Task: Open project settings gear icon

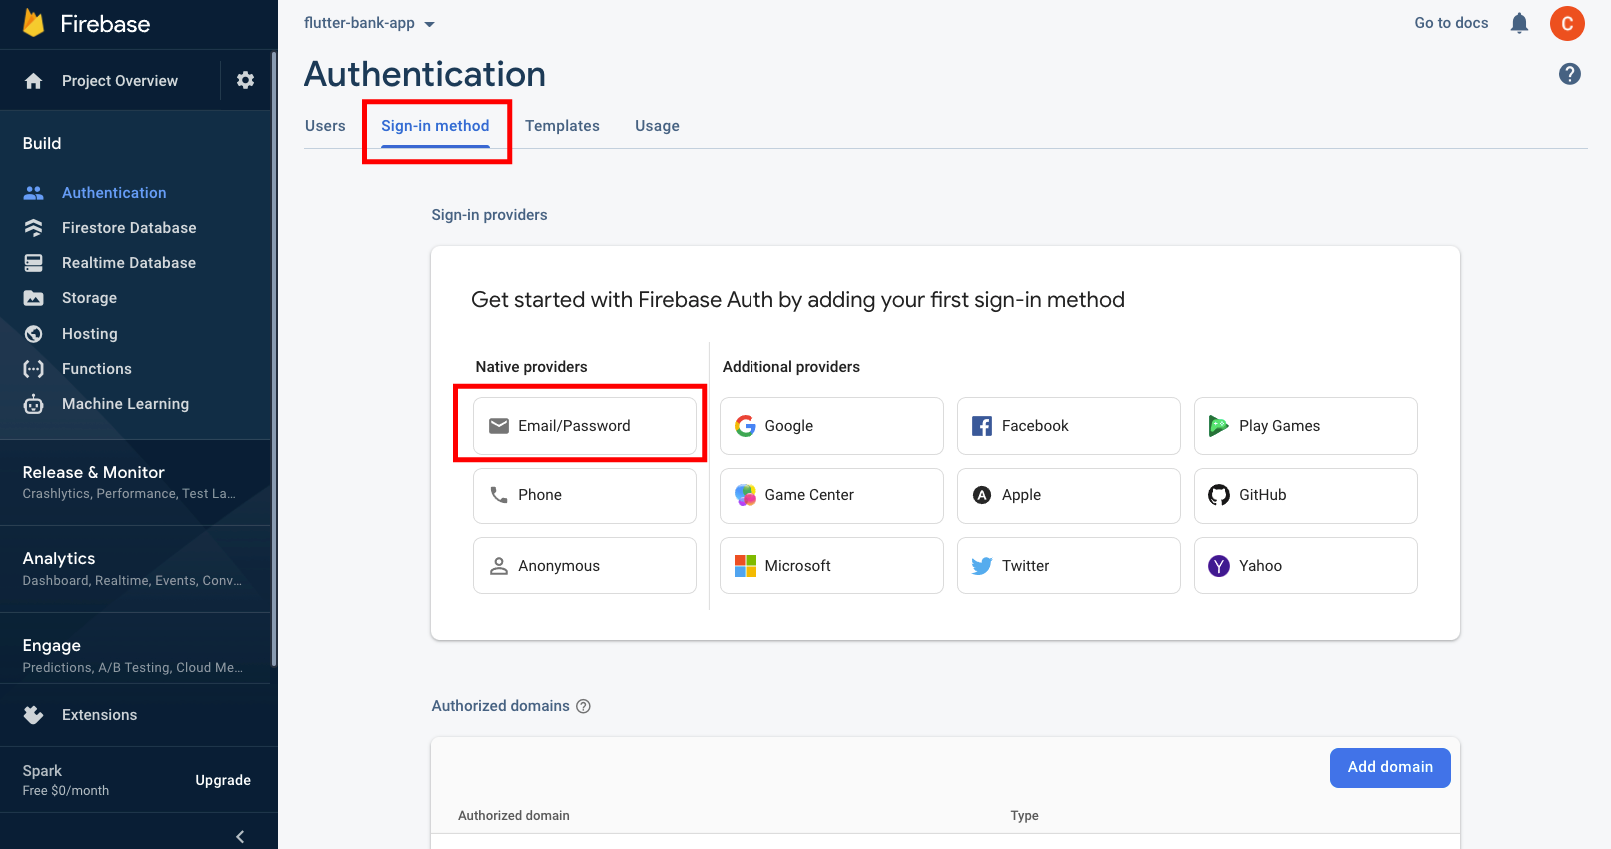Action: 245,80
